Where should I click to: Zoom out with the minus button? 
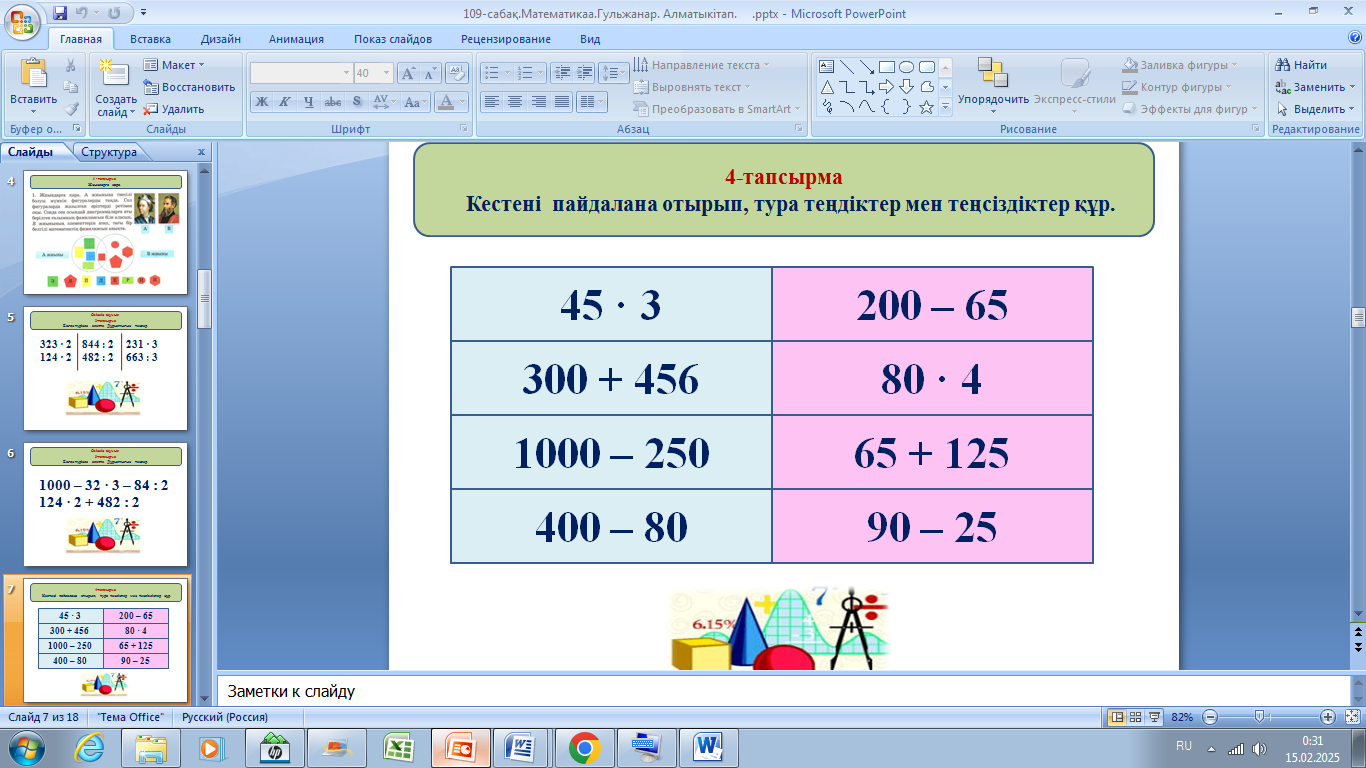click(1210, 717)
